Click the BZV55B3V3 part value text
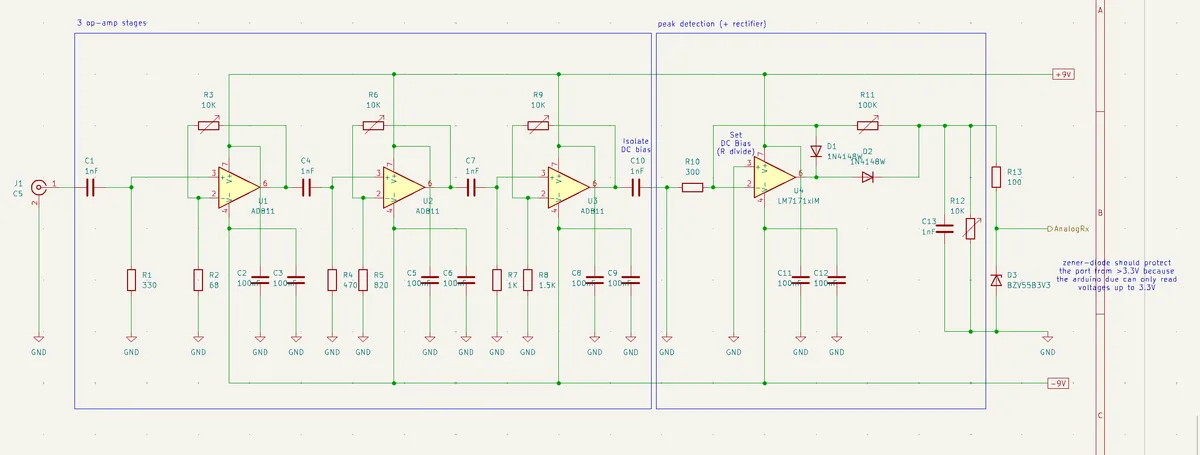1200x455 pixels. point(1027,285)
